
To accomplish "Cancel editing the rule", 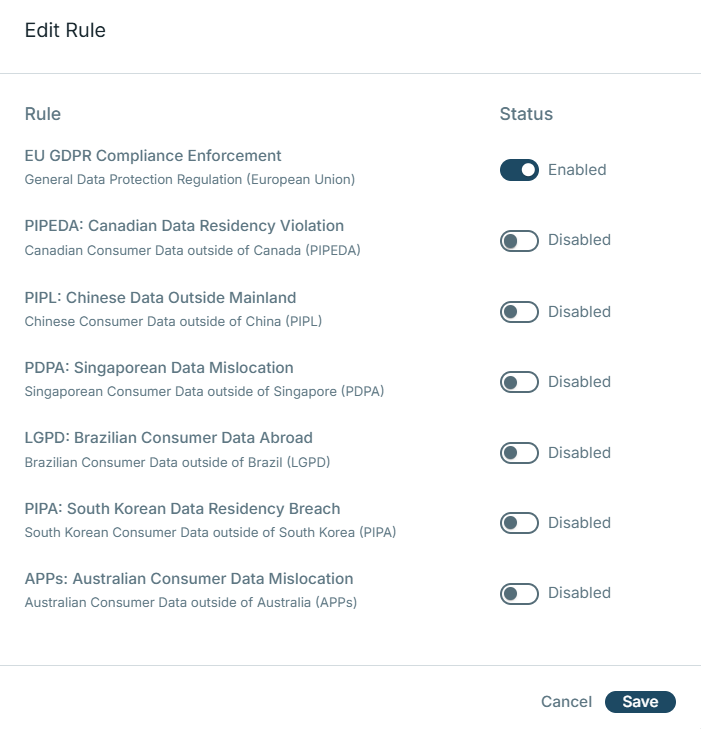I will [x=566, y=702].
